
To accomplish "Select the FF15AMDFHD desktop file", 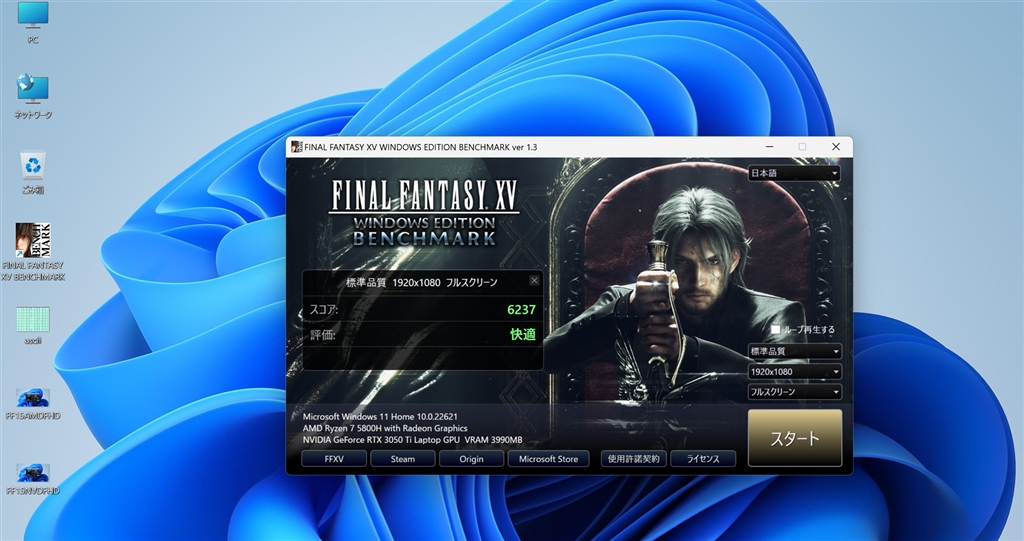I will (33, 404).
